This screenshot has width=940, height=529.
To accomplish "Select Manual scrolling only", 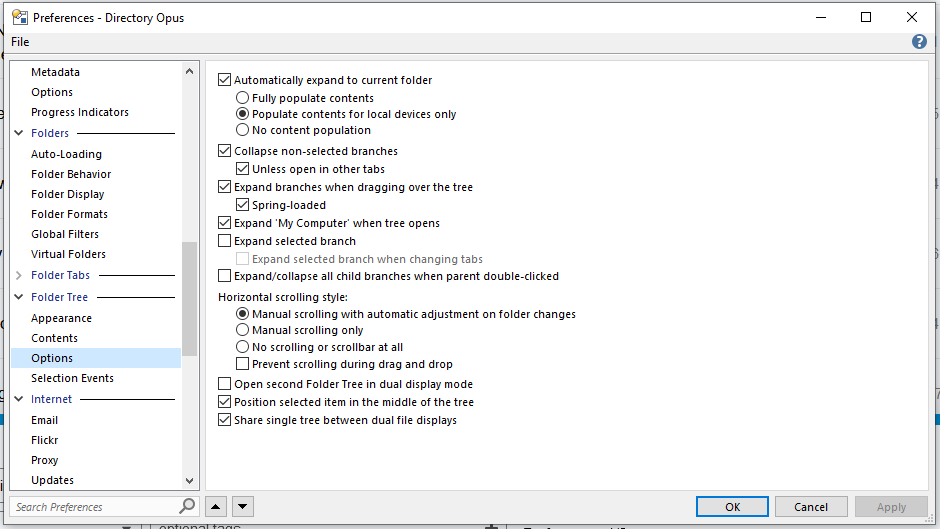I will (x=242, y=330).
